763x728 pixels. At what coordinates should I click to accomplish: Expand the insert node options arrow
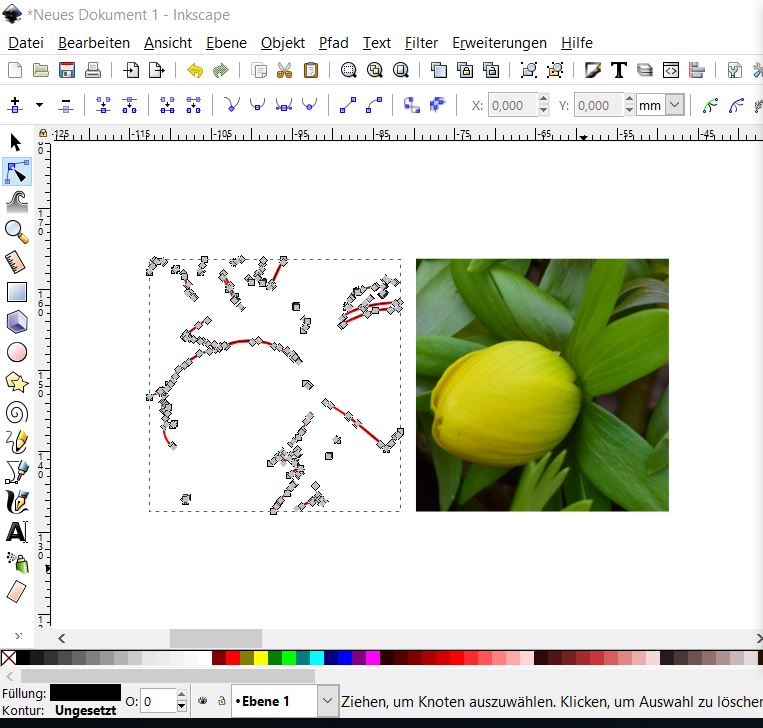[x=40, y=105]
